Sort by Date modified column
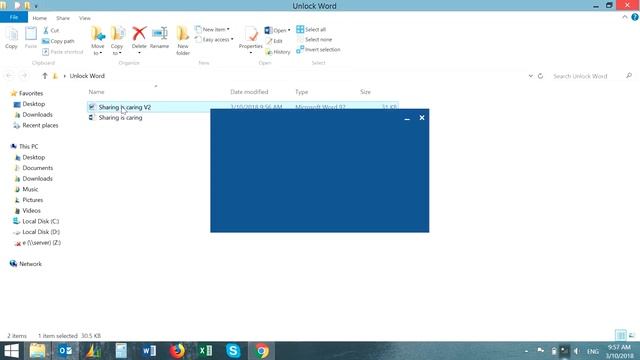 click(249, 92)
